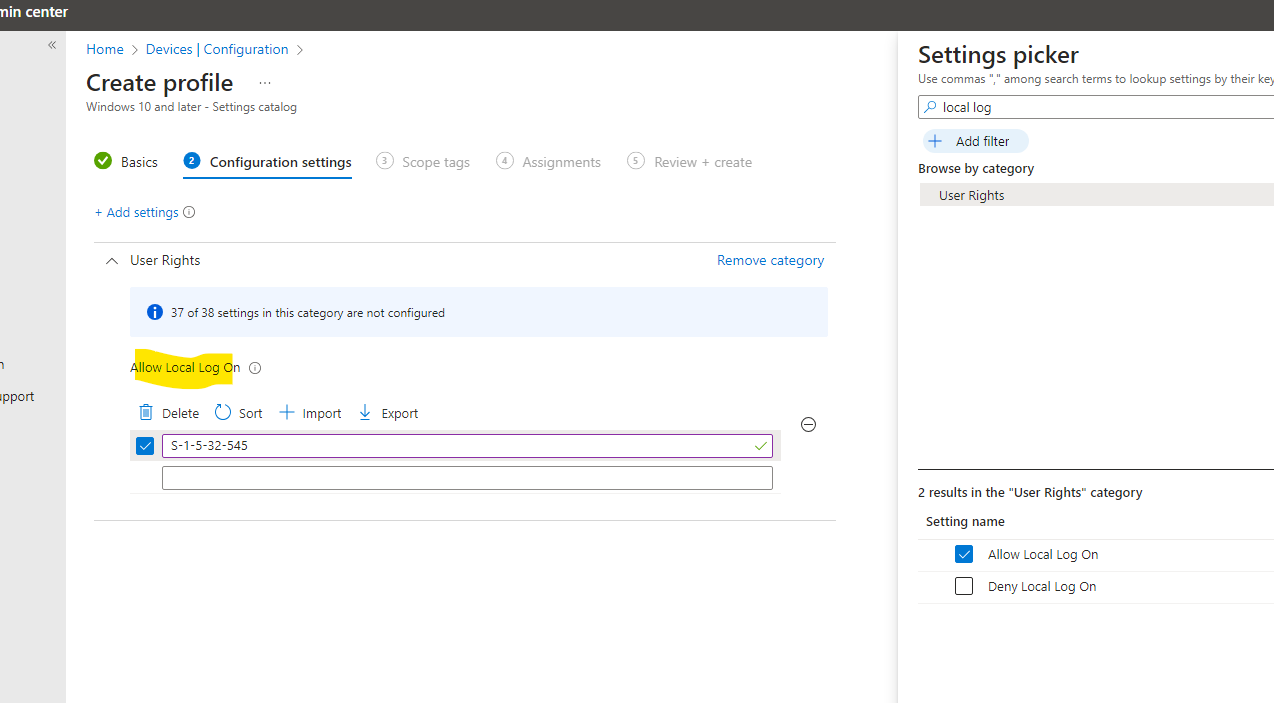Collapse the User Rights category chevron
The height and width of the screenshot is (703, 1274).
point(111,261)
